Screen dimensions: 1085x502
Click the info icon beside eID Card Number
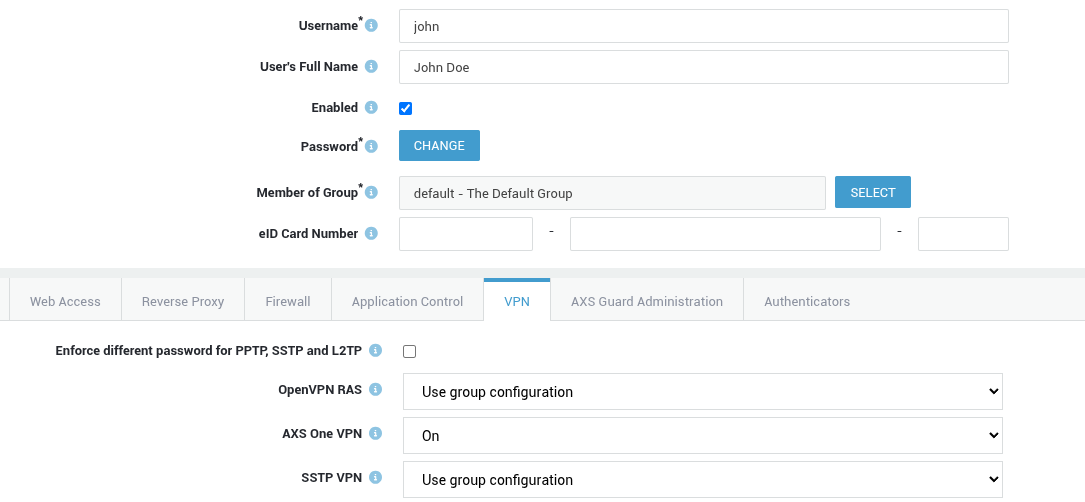point(371,233)
